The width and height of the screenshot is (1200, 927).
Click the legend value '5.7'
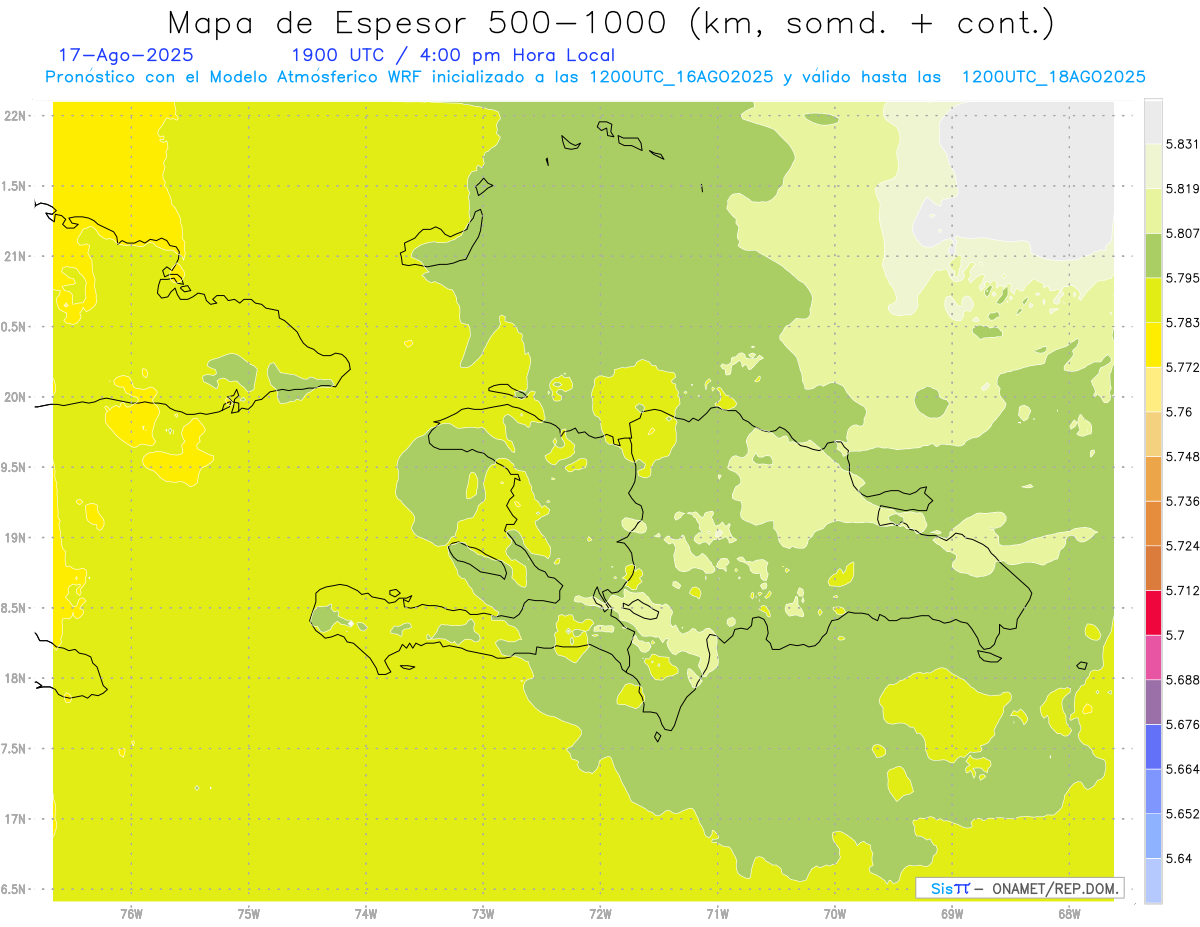click(x=1175, y=635)
